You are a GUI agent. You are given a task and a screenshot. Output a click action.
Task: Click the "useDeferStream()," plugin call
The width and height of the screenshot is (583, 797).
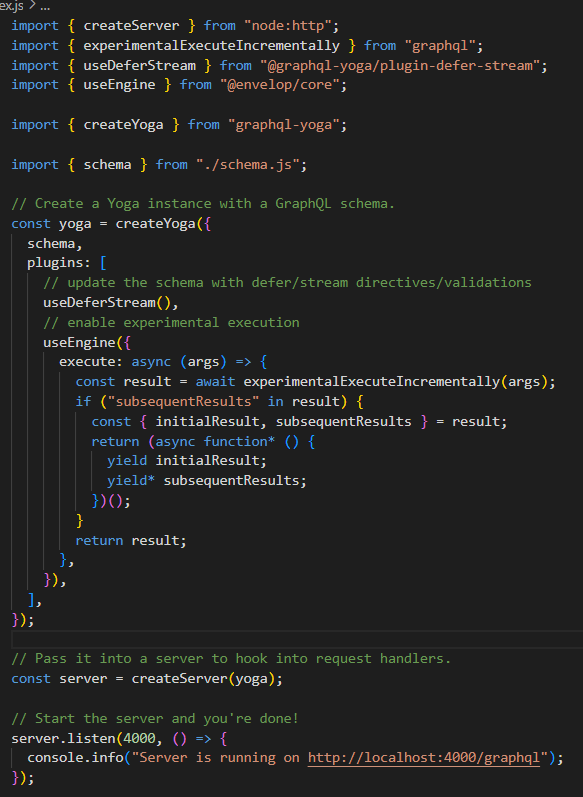111,302
